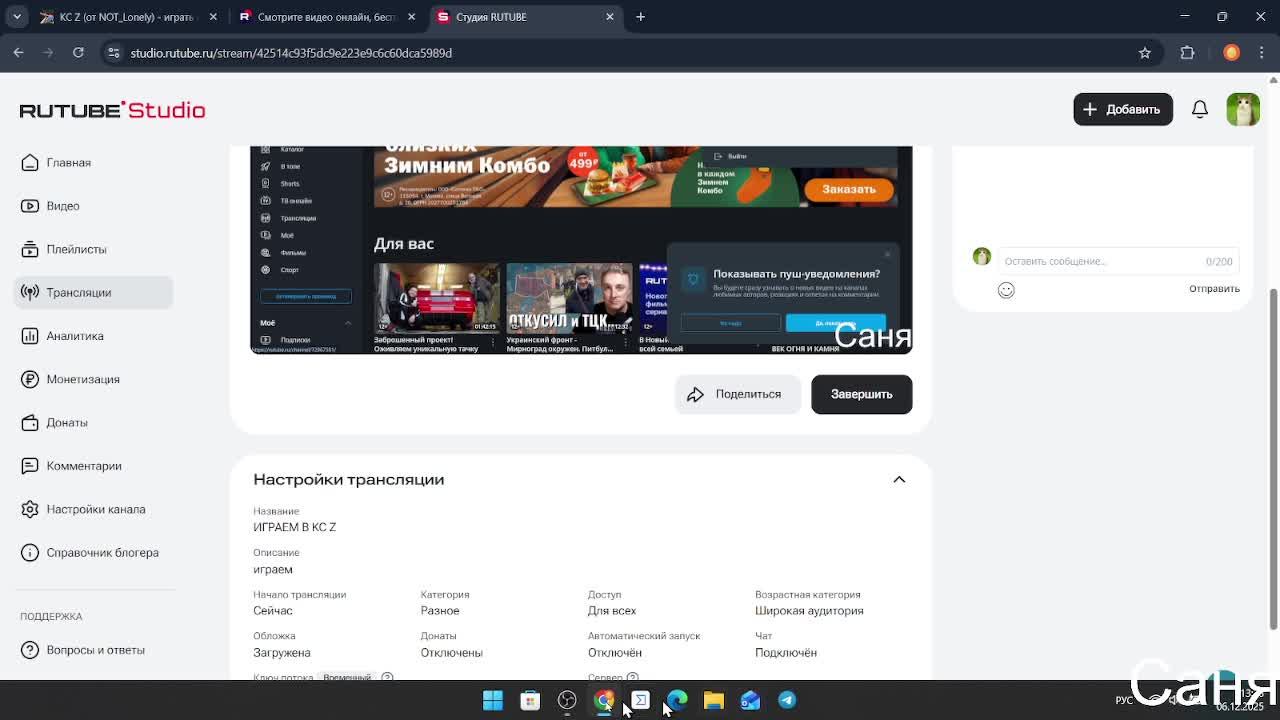This screenshot has height=720, width=1280.
Task: Click the Разное category value
Action: click(440, 611)
